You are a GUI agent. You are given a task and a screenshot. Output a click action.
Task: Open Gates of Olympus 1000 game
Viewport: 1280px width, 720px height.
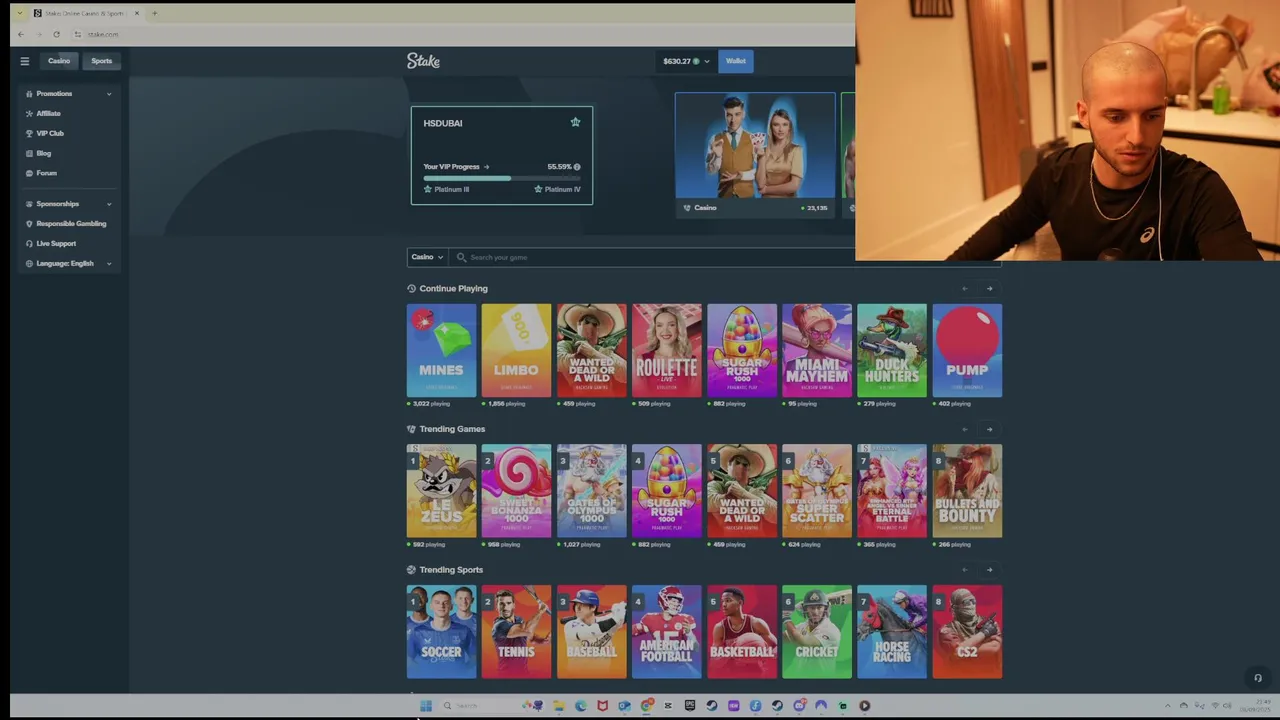point(591,491)
